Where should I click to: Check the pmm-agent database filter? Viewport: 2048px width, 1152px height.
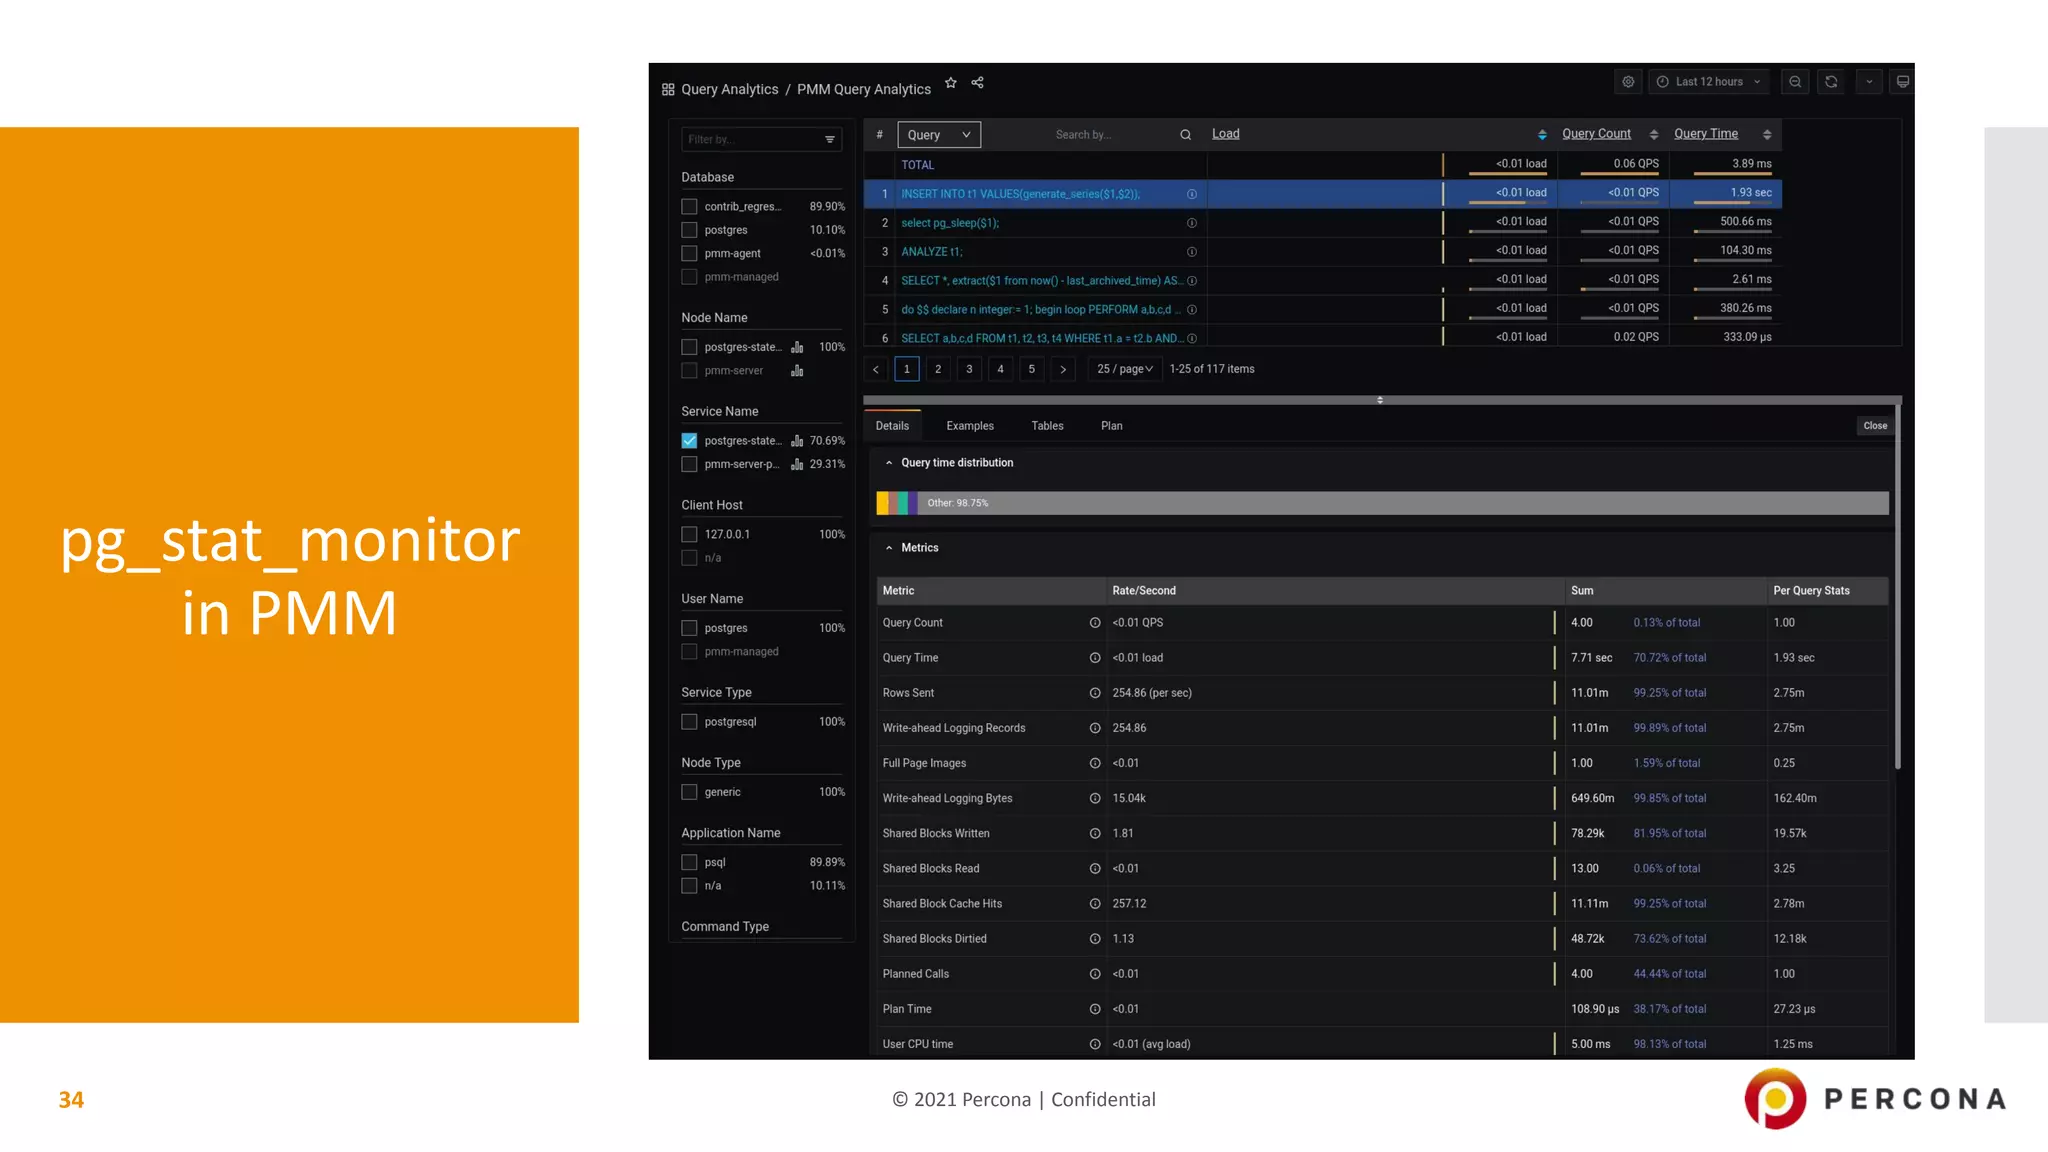pos(689,254)
